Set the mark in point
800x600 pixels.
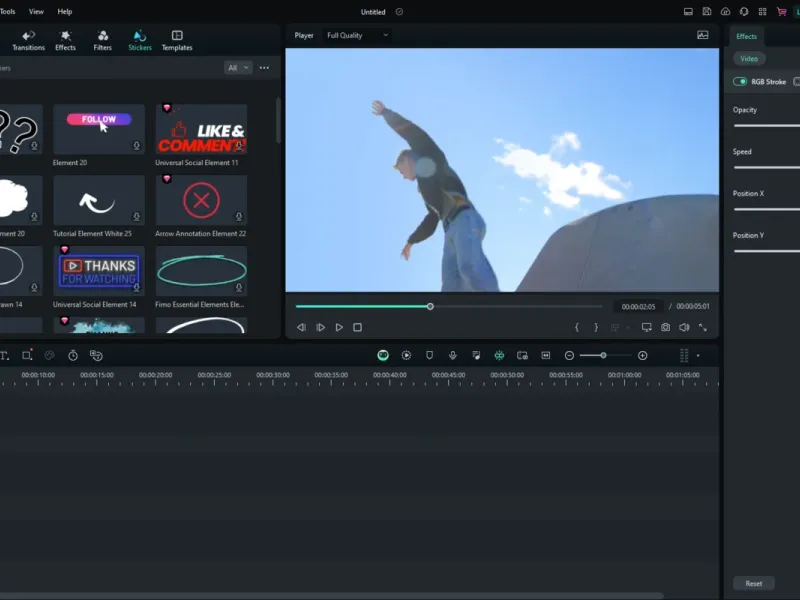click(577, 328)
